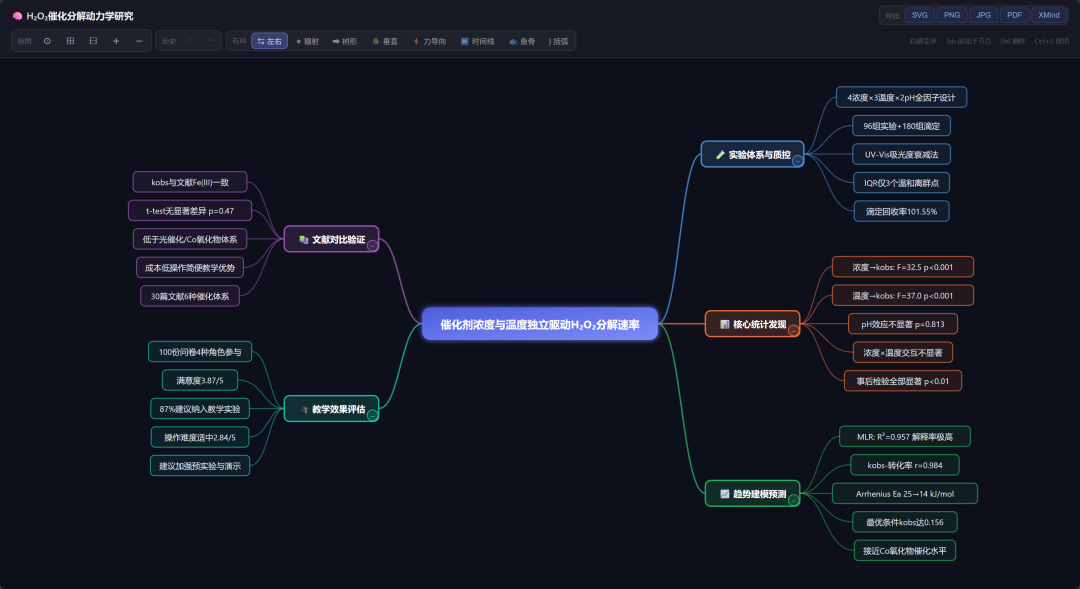Select node 4浓度×3温度×2pH全因子设计
1080x589 pixels.
(901, 97)
